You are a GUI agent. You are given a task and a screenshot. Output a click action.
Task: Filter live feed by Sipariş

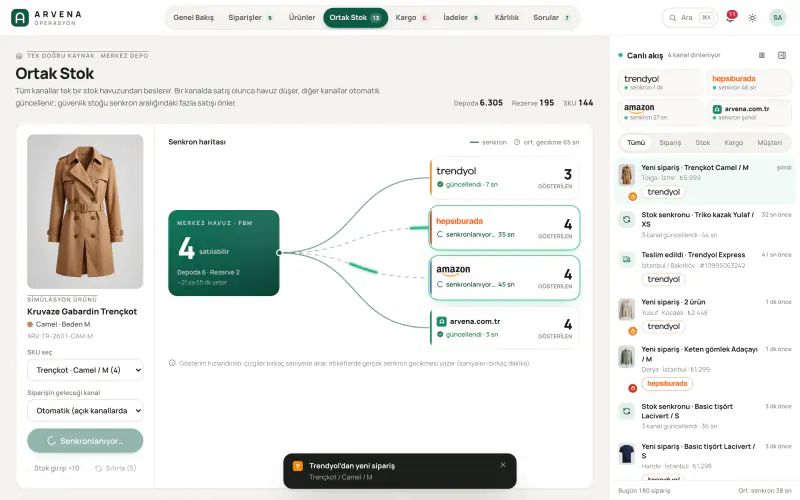click(x=670, y=143)
